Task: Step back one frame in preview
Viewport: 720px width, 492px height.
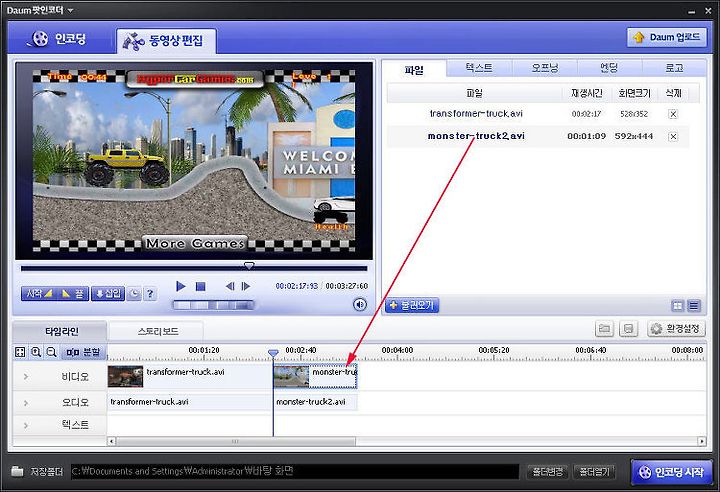Action: tap(230, 286)
